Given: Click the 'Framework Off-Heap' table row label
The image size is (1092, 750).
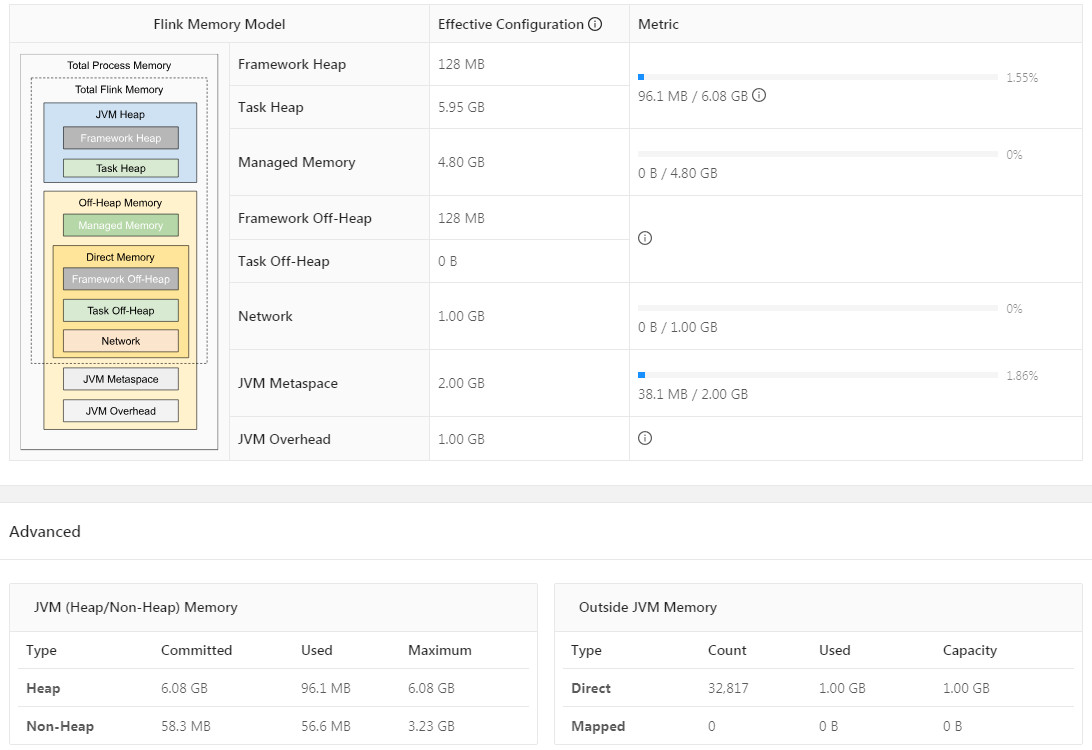Looking at the screenshot, I should click(x=305, y=218).
